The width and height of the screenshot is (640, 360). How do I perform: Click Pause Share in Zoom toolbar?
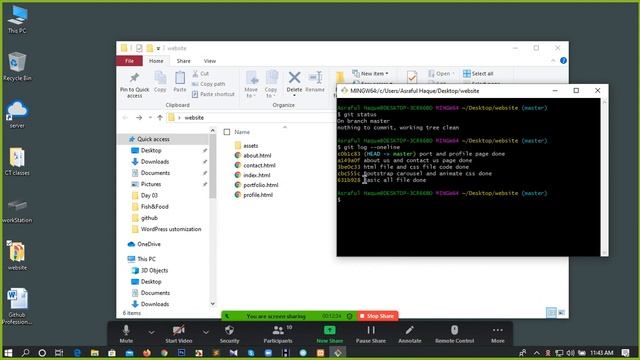(x=371, y=333)
